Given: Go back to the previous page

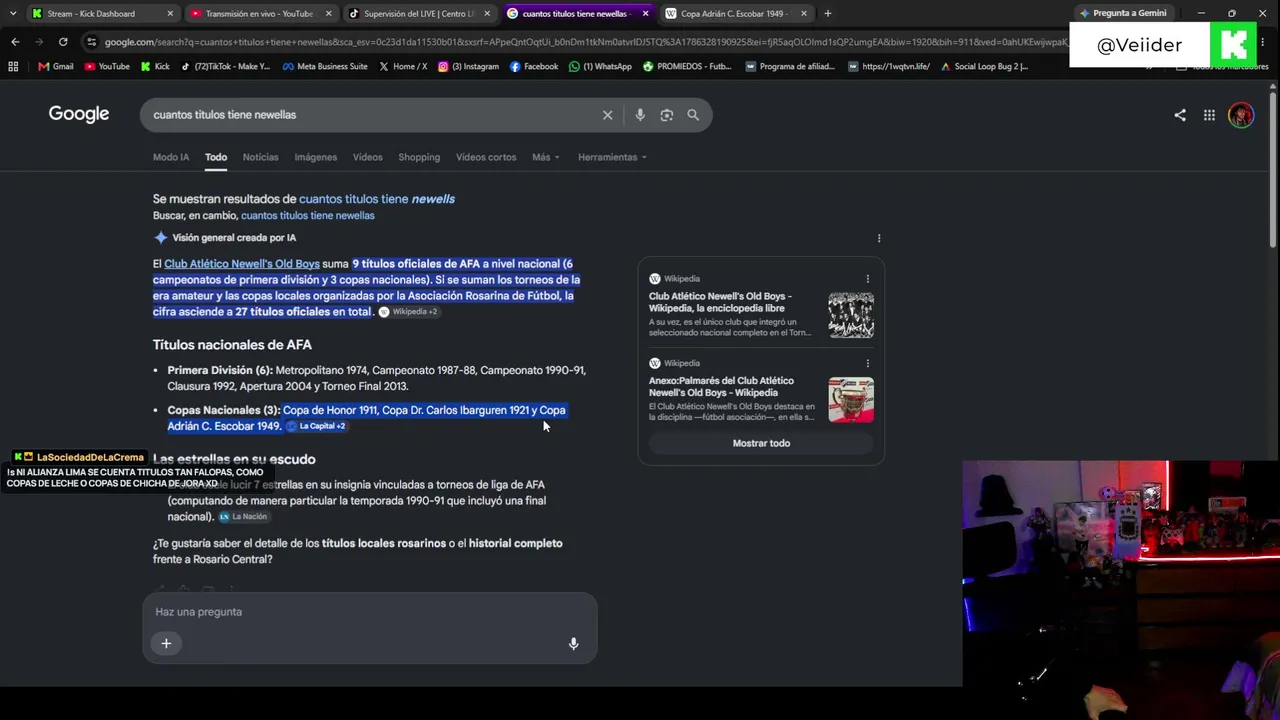Looking at the screenshot, I should [x=15, y=42].
